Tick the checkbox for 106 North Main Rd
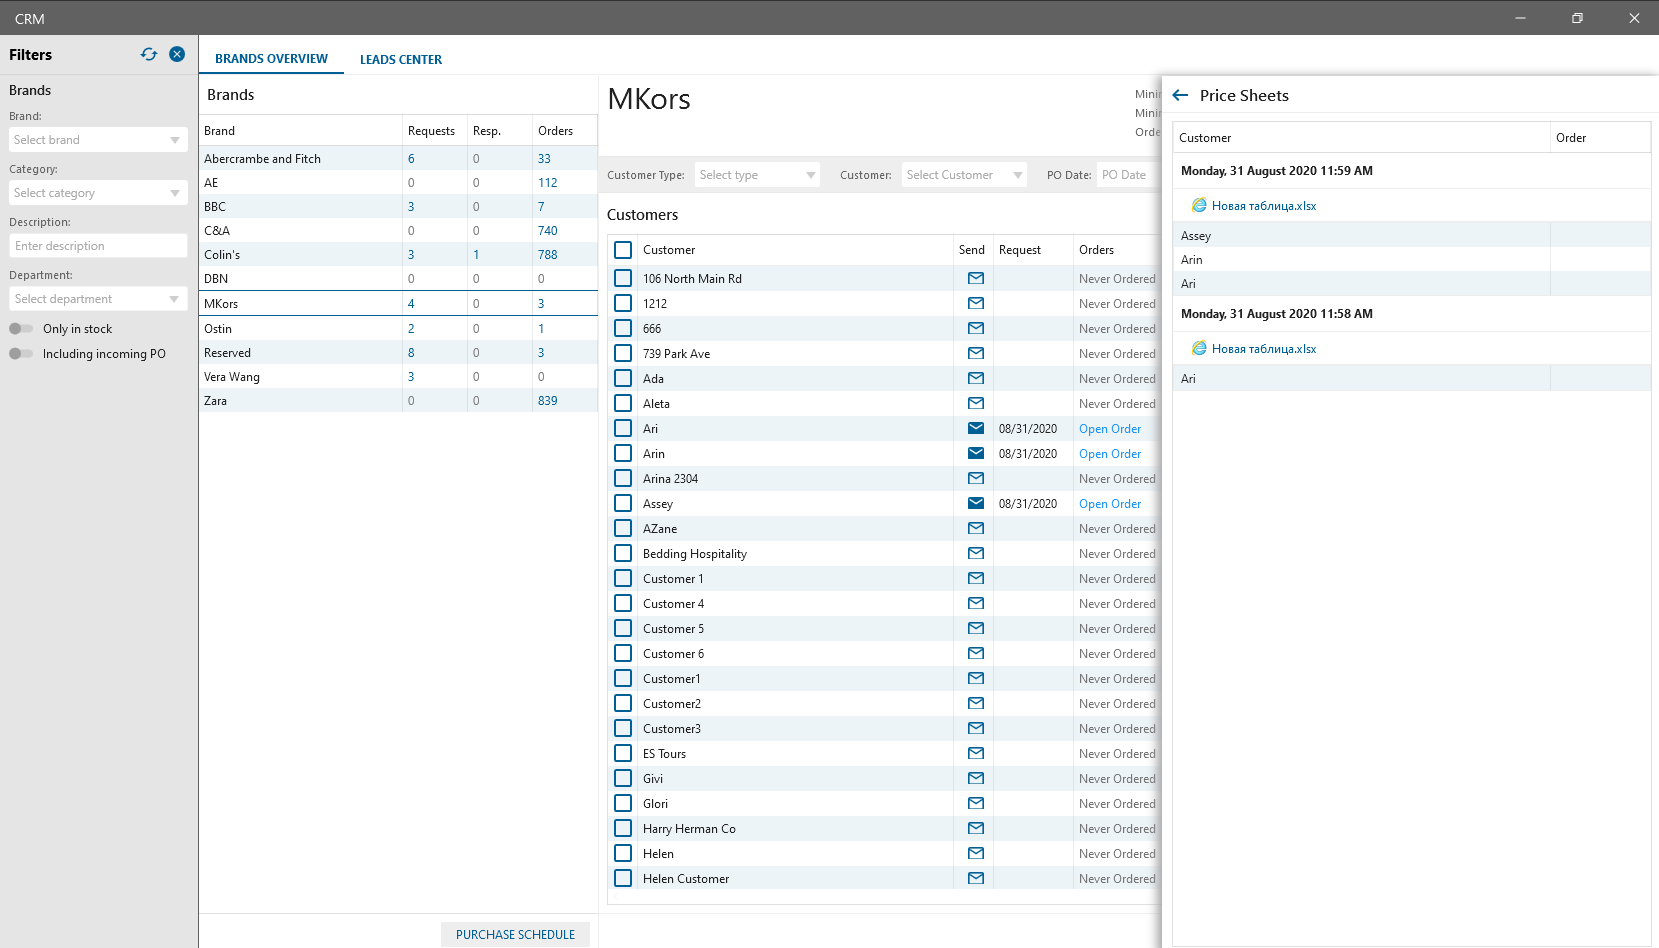The width and height of the screenshot is (1659, 948). point(623,278)
